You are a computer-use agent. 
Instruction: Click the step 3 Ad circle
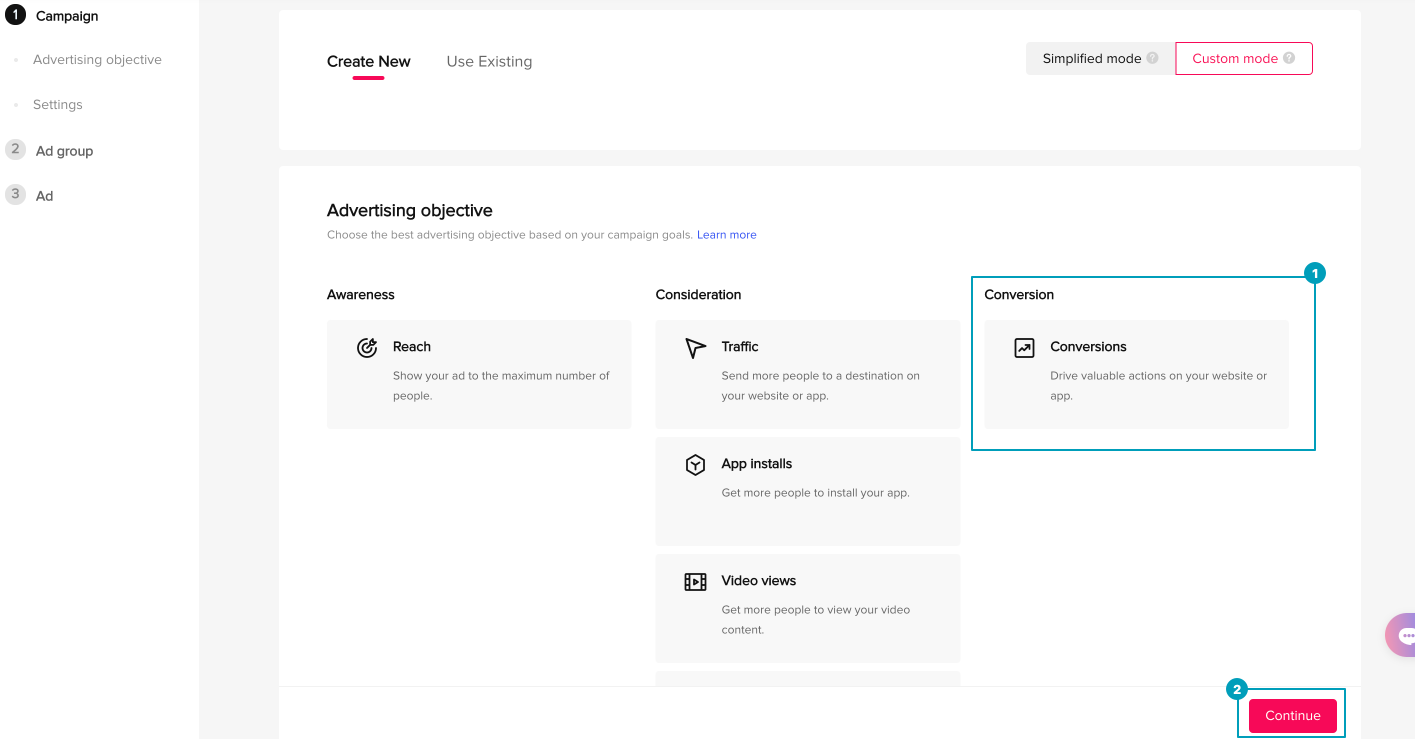[x=15, y=194]
